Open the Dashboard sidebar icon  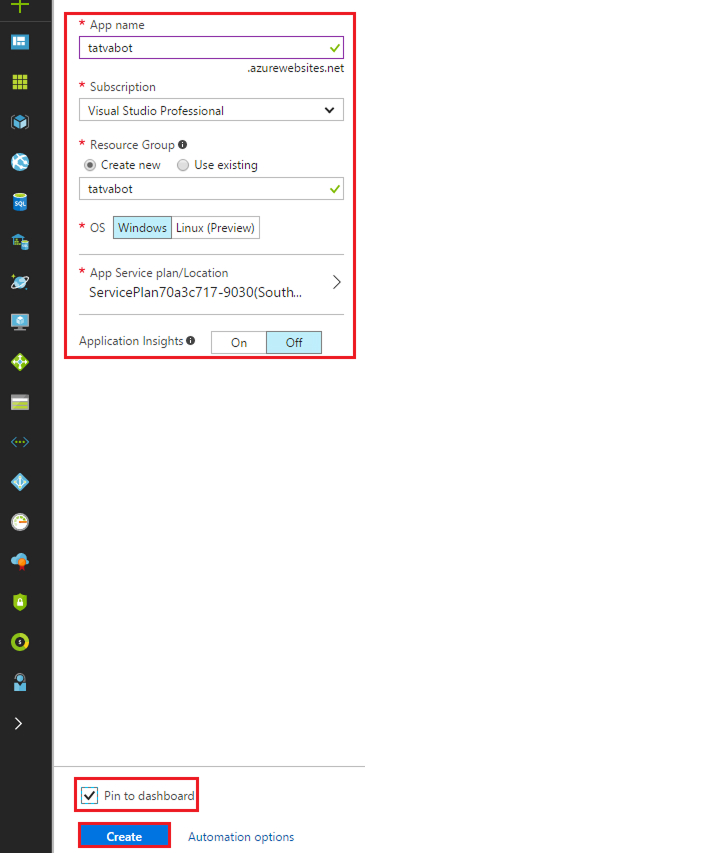coord(20,42)
